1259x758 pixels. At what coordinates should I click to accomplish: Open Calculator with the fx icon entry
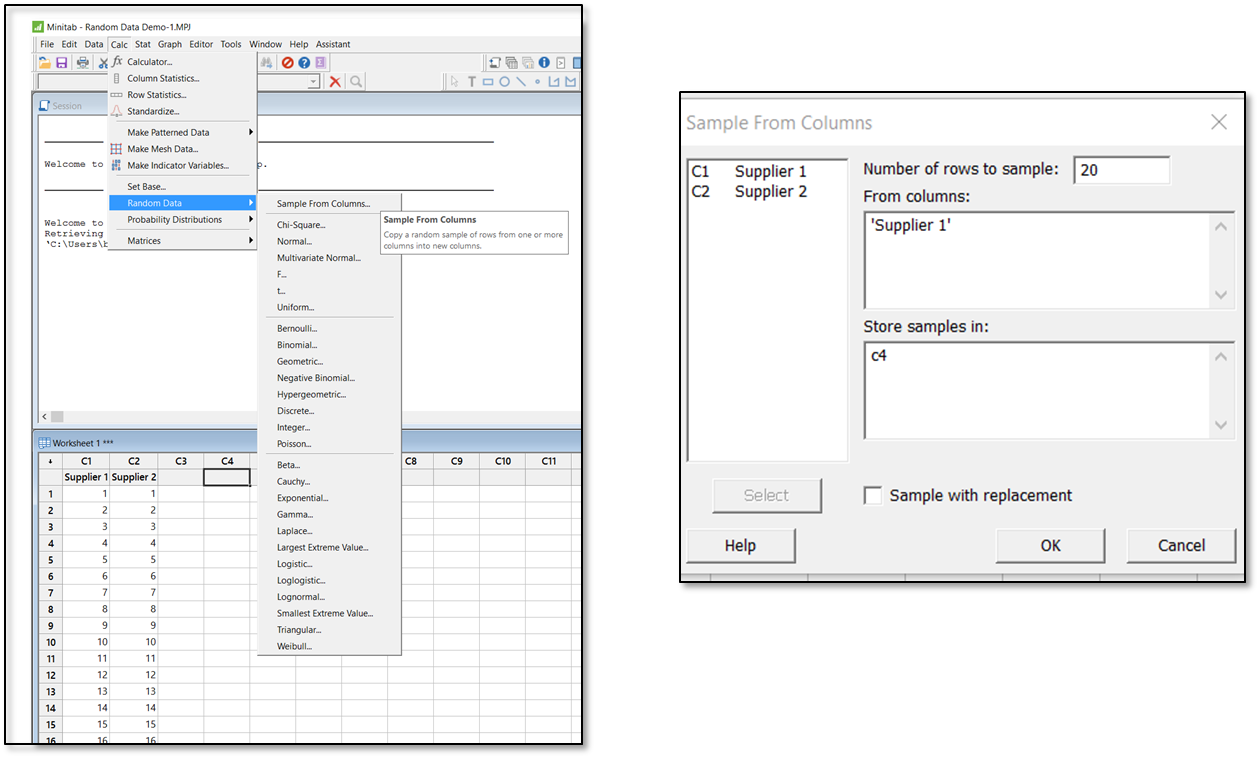[149, 62]
